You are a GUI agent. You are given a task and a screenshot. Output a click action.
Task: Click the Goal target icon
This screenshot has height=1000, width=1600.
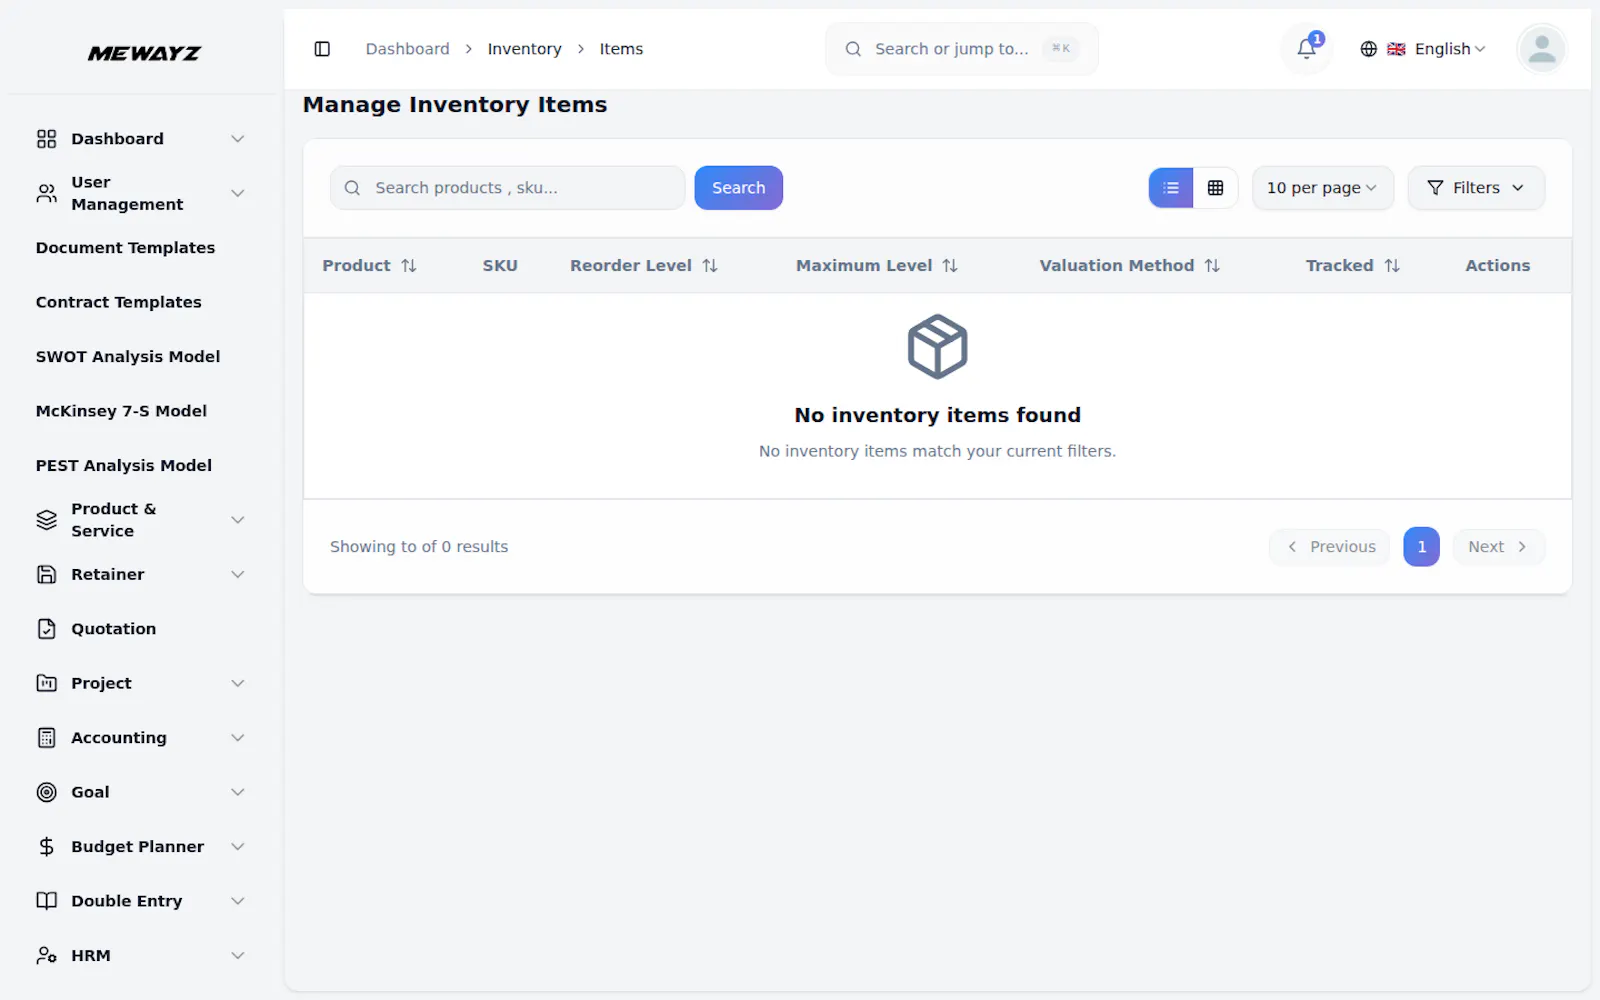click(x=46, y=792)
